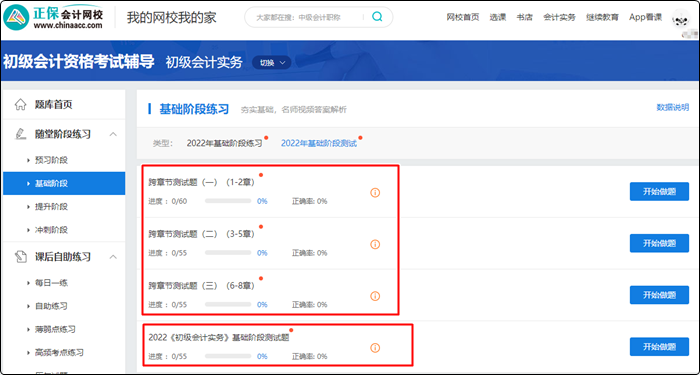700x375 pixels.
Task: Open info icon for 跨章节测试题（三）
Action: tap(375, 296)
